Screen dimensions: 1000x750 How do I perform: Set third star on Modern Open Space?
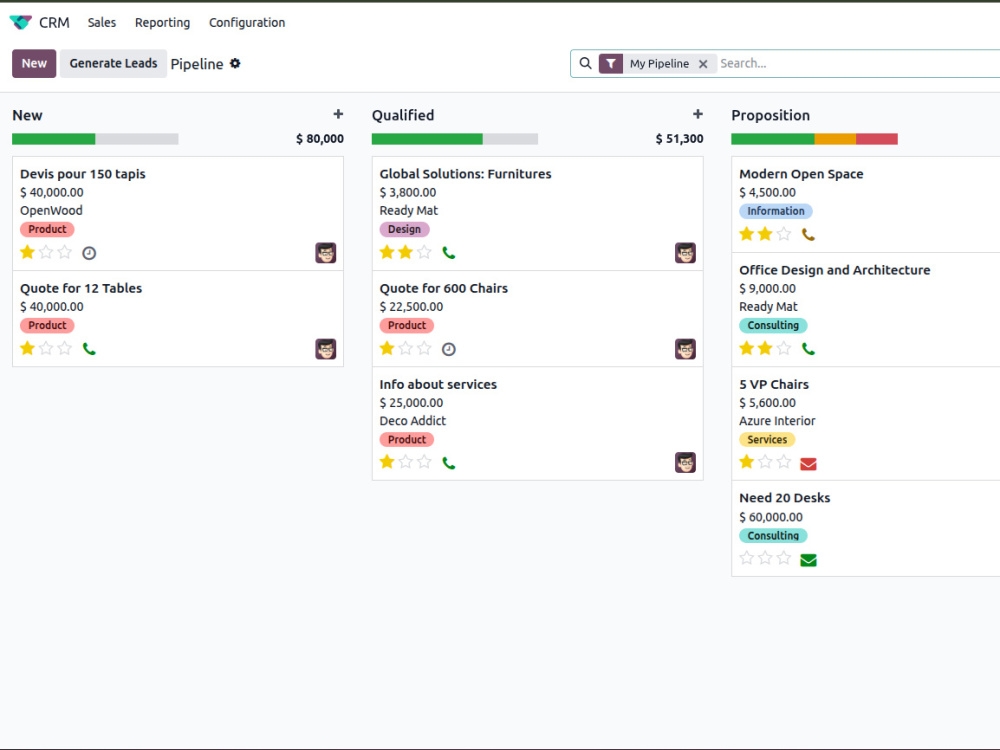784,234
